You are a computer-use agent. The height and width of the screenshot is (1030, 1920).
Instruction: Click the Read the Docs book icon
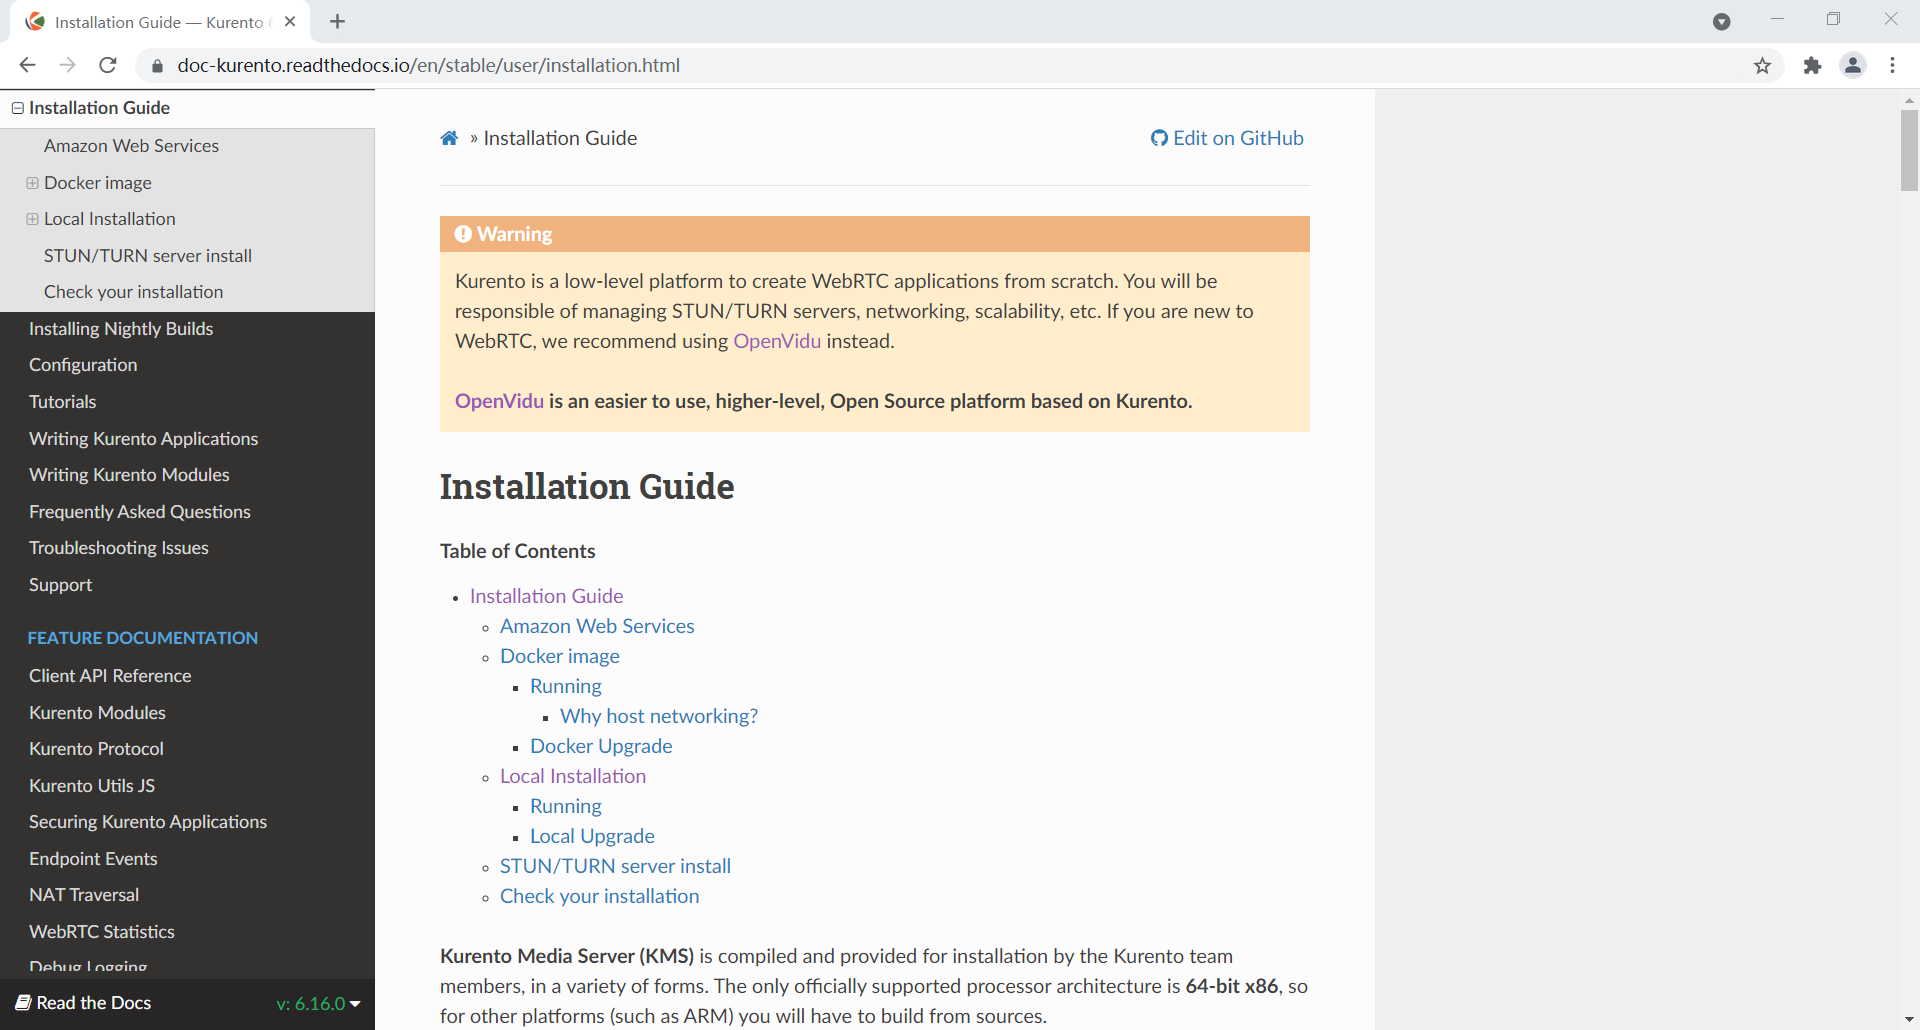23,1002
